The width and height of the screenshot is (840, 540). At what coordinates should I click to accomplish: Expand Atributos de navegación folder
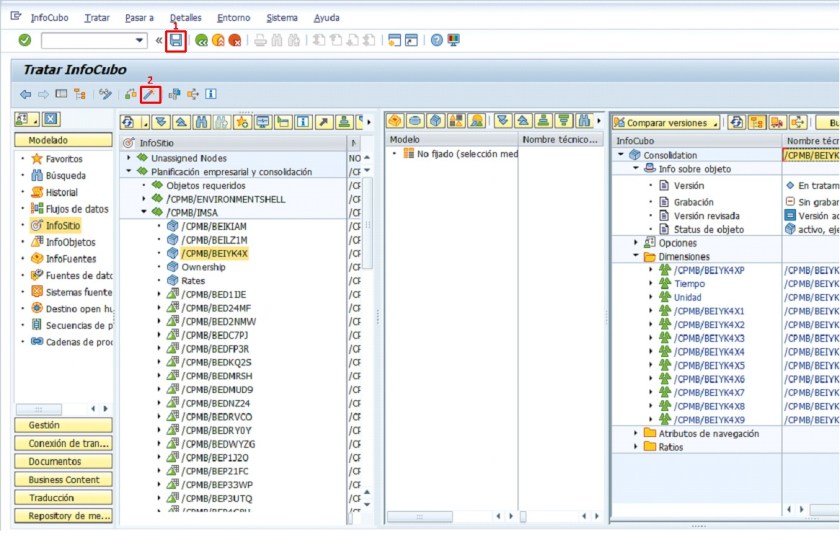636,433
